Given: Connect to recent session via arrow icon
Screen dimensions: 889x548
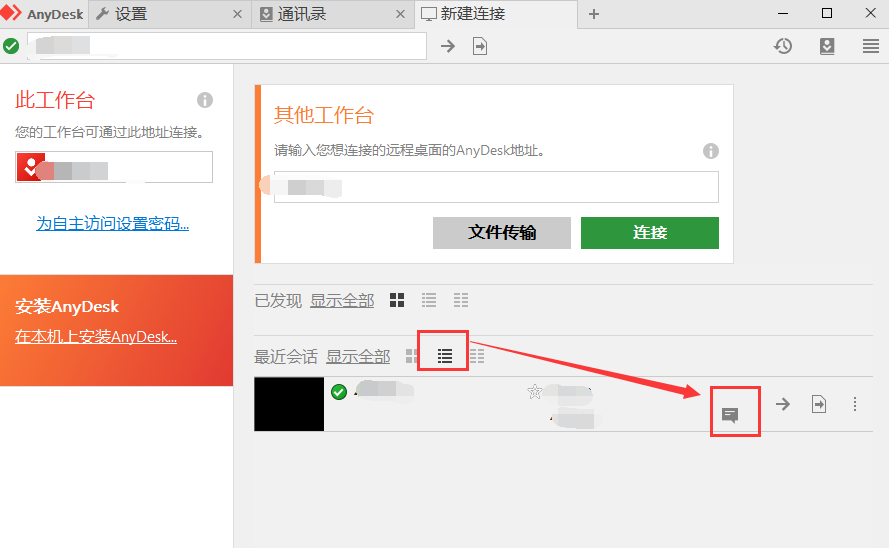Looking at the screenshot, I should (x=783, y=404).
